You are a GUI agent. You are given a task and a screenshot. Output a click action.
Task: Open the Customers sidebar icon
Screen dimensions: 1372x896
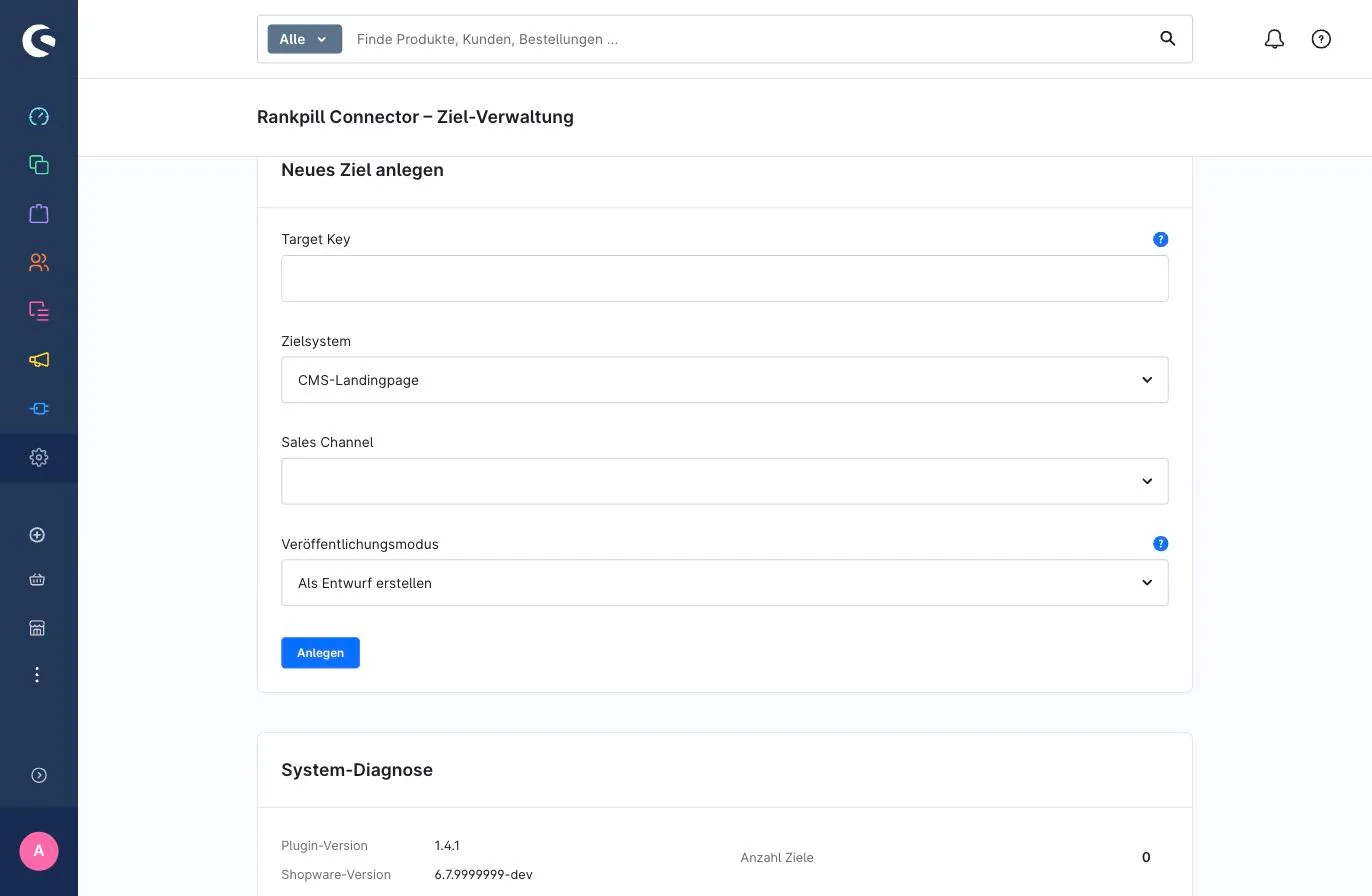[x=39, y=262]
